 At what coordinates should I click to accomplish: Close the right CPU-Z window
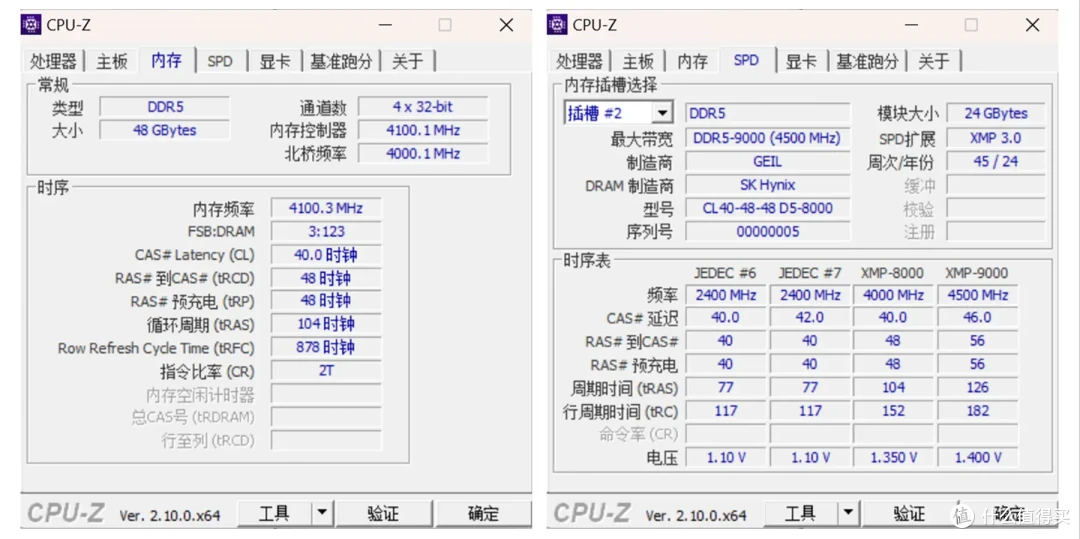pos(1032,25)
